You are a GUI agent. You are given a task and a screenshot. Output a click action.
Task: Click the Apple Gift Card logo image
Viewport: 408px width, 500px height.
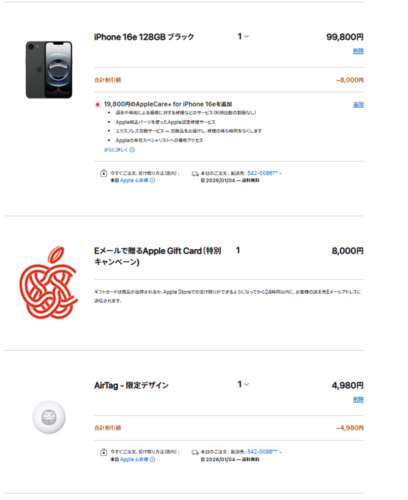point(49,282)
